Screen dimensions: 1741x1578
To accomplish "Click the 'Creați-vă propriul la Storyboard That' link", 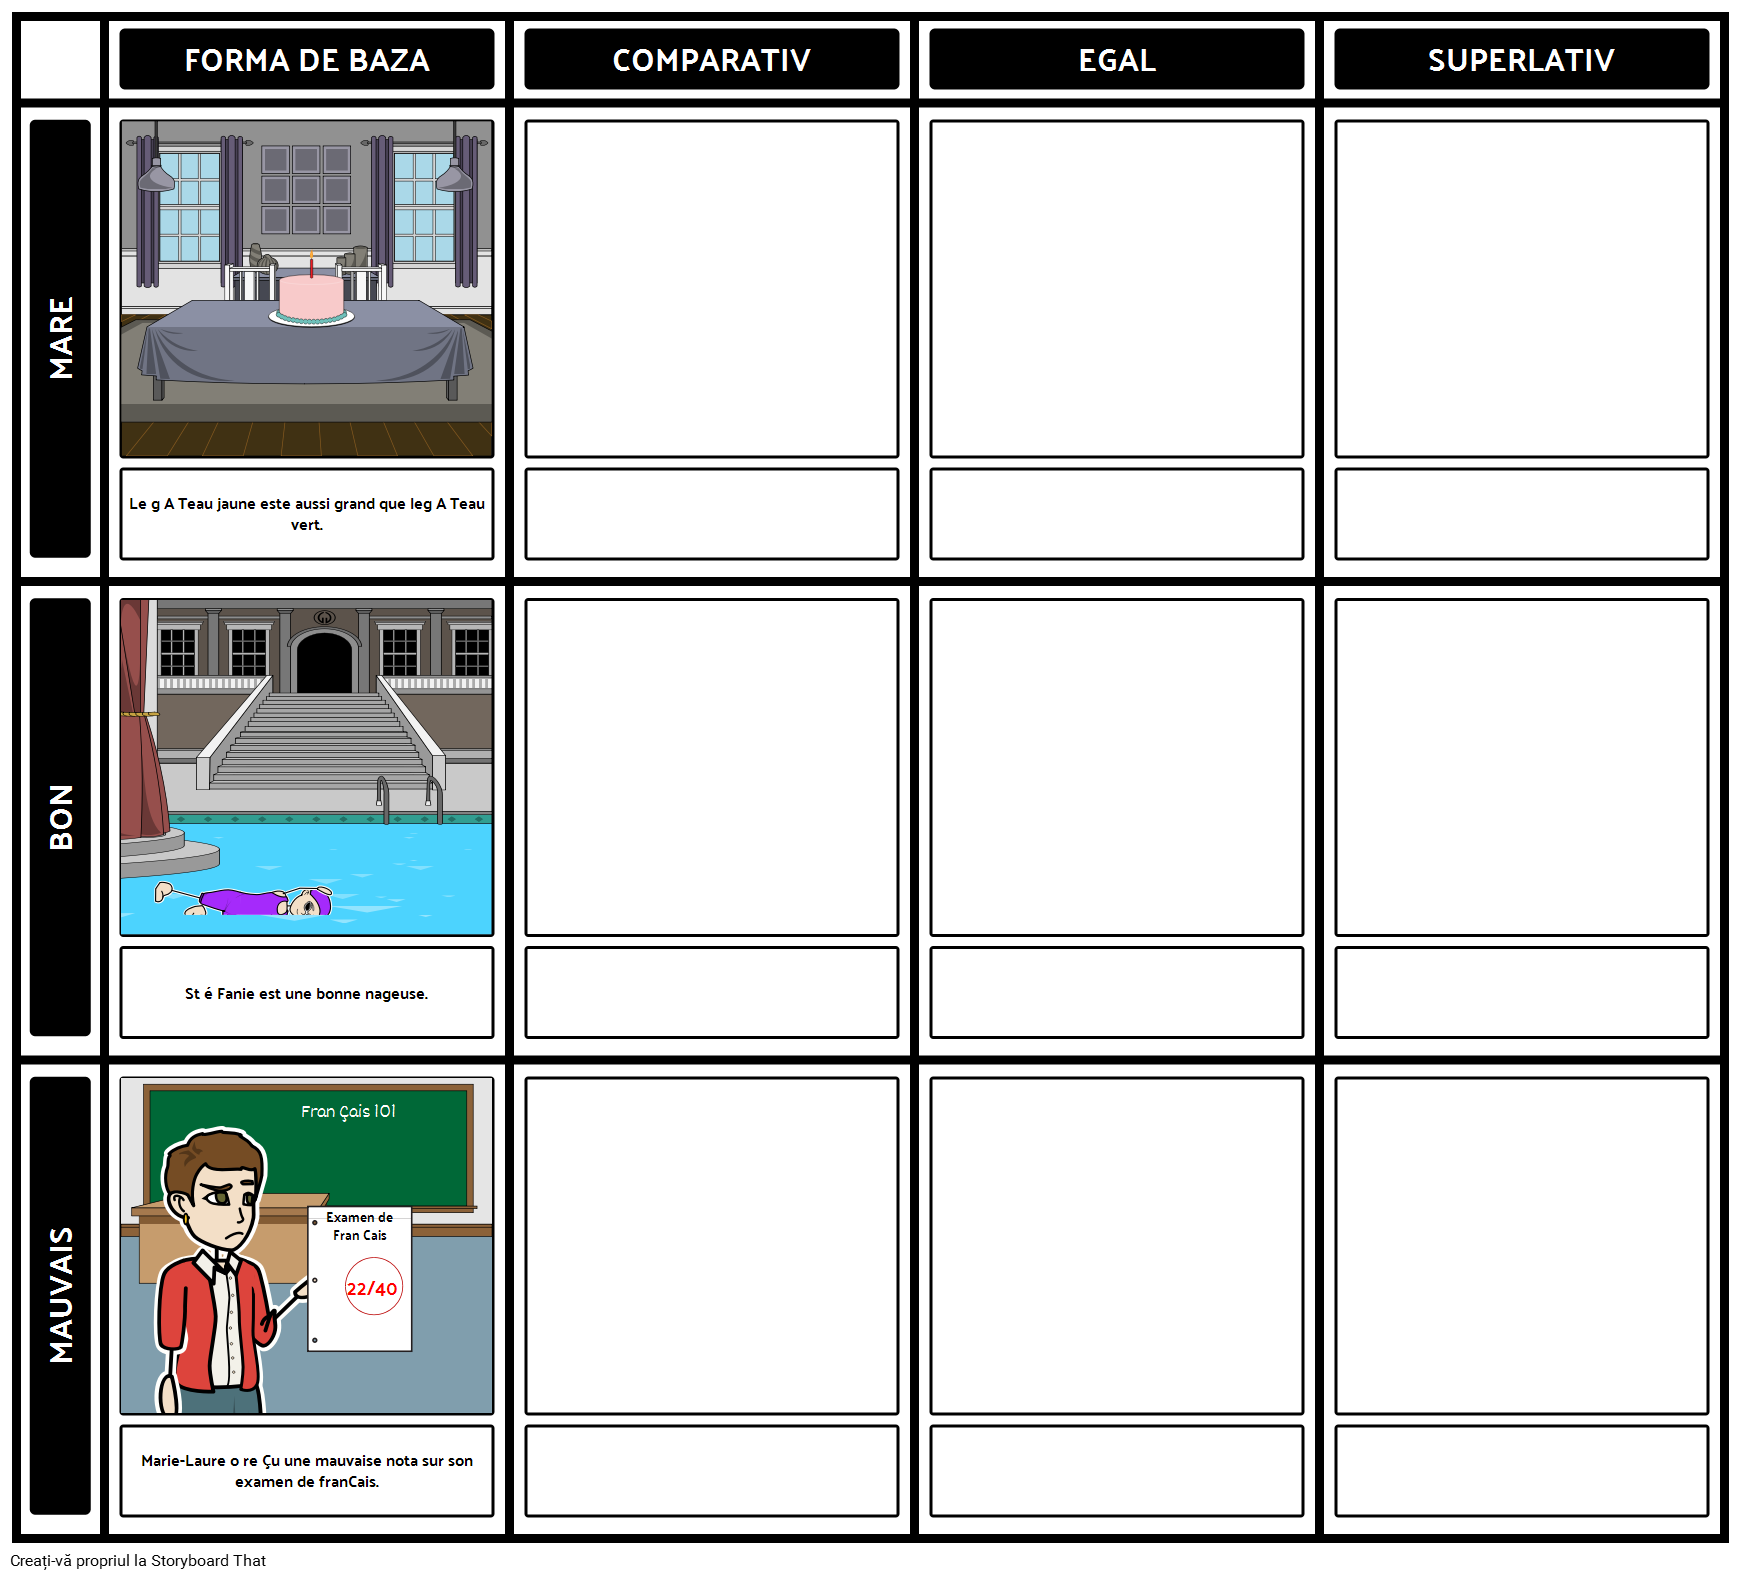I will (138, 1561).
